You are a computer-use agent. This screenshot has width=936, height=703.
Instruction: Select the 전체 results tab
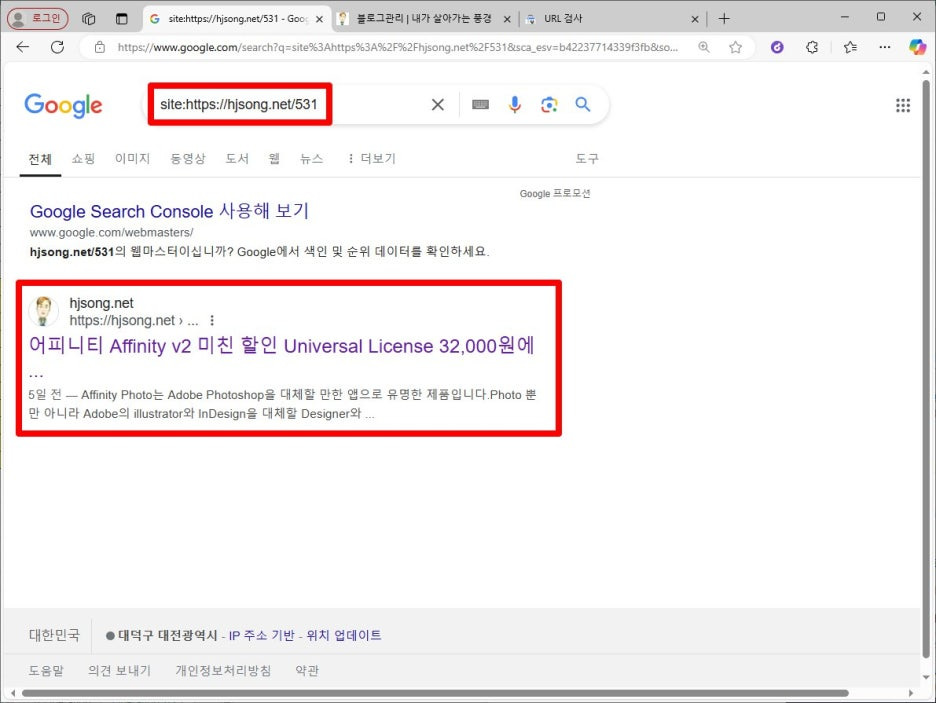coord(40,159)
